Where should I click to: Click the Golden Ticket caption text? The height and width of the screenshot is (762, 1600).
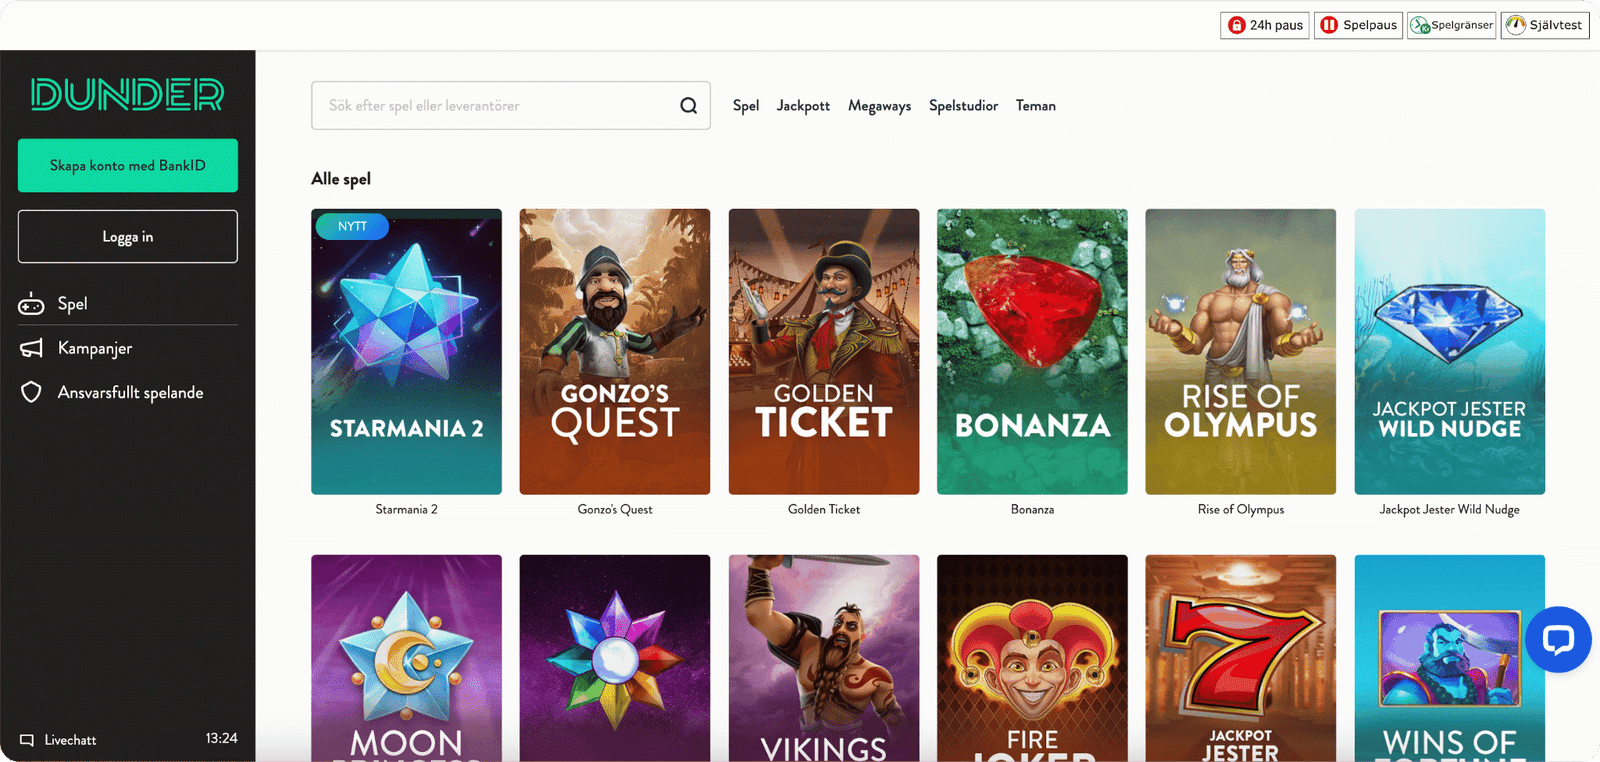(824, 509)
